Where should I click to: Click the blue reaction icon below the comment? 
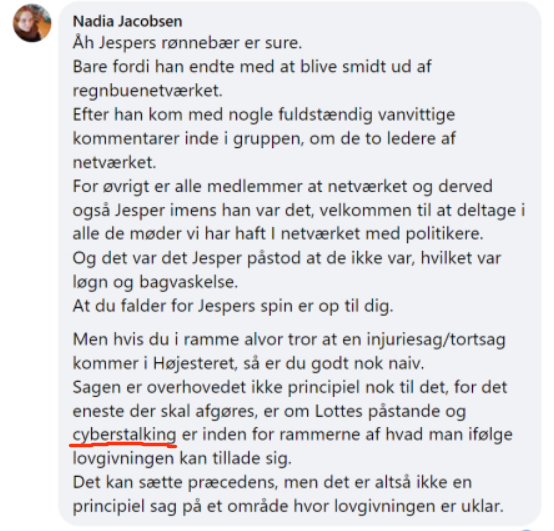click(x=526, y=529)
